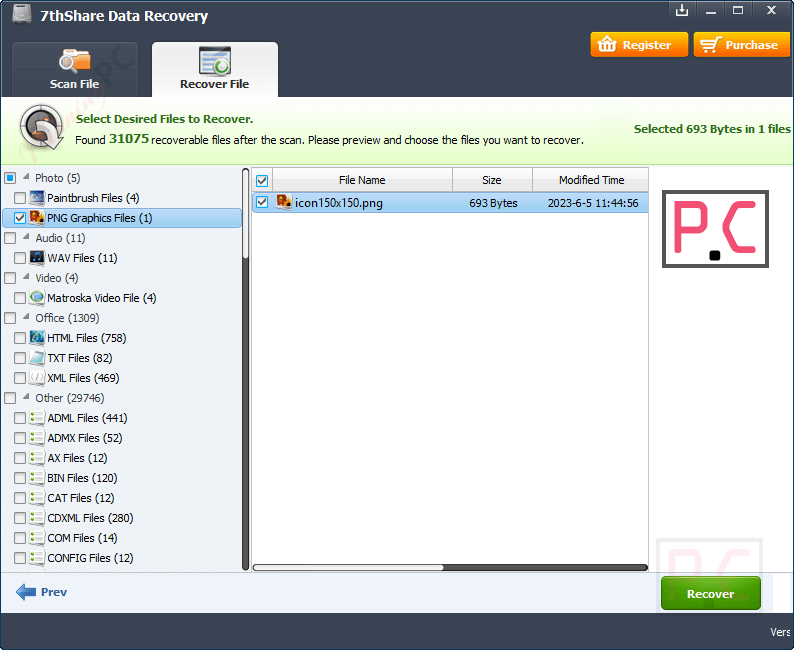Image resolution: width=794 pixels, height=650 pixels.
Task: Click the CDXML Files icon
Action: [37, 517]
